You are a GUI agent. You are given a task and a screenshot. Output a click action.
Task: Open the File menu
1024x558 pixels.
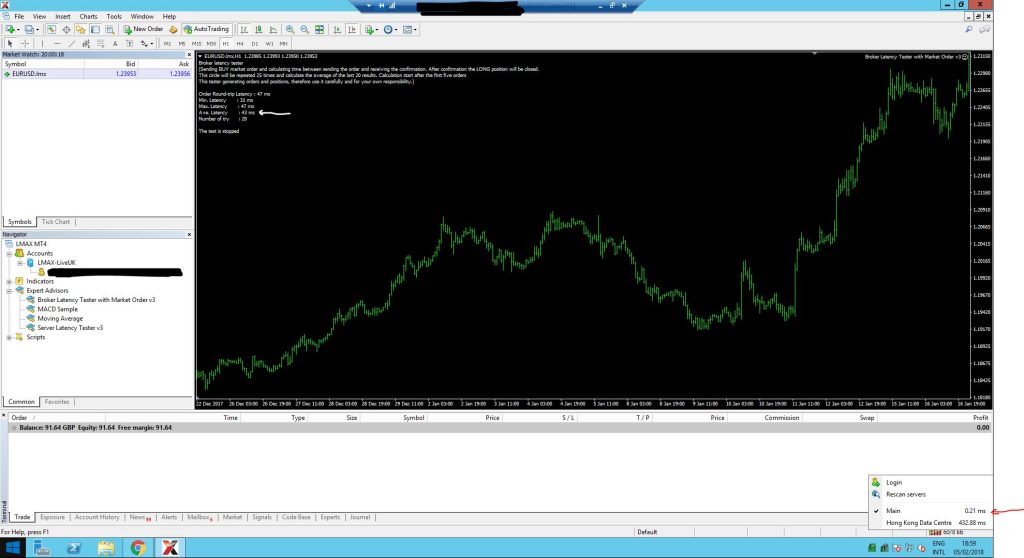click(19, 16)
